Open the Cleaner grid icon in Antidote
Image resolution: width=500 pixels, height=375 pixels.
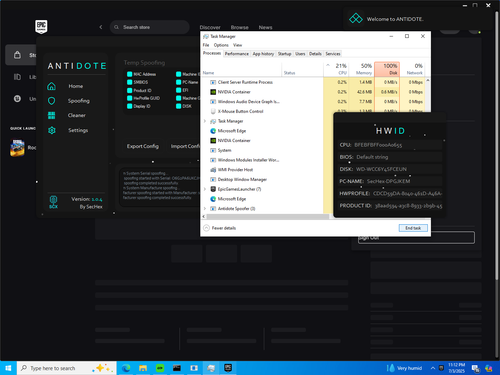coord(51,115)
